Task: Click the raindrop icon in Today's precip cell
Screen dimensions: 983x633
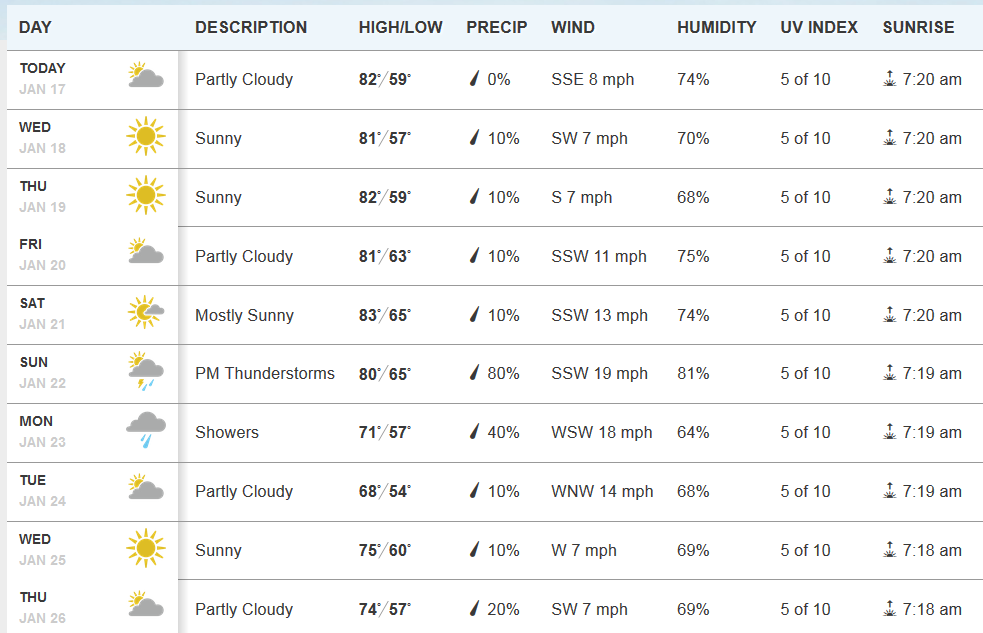Action: pos(475,80)
